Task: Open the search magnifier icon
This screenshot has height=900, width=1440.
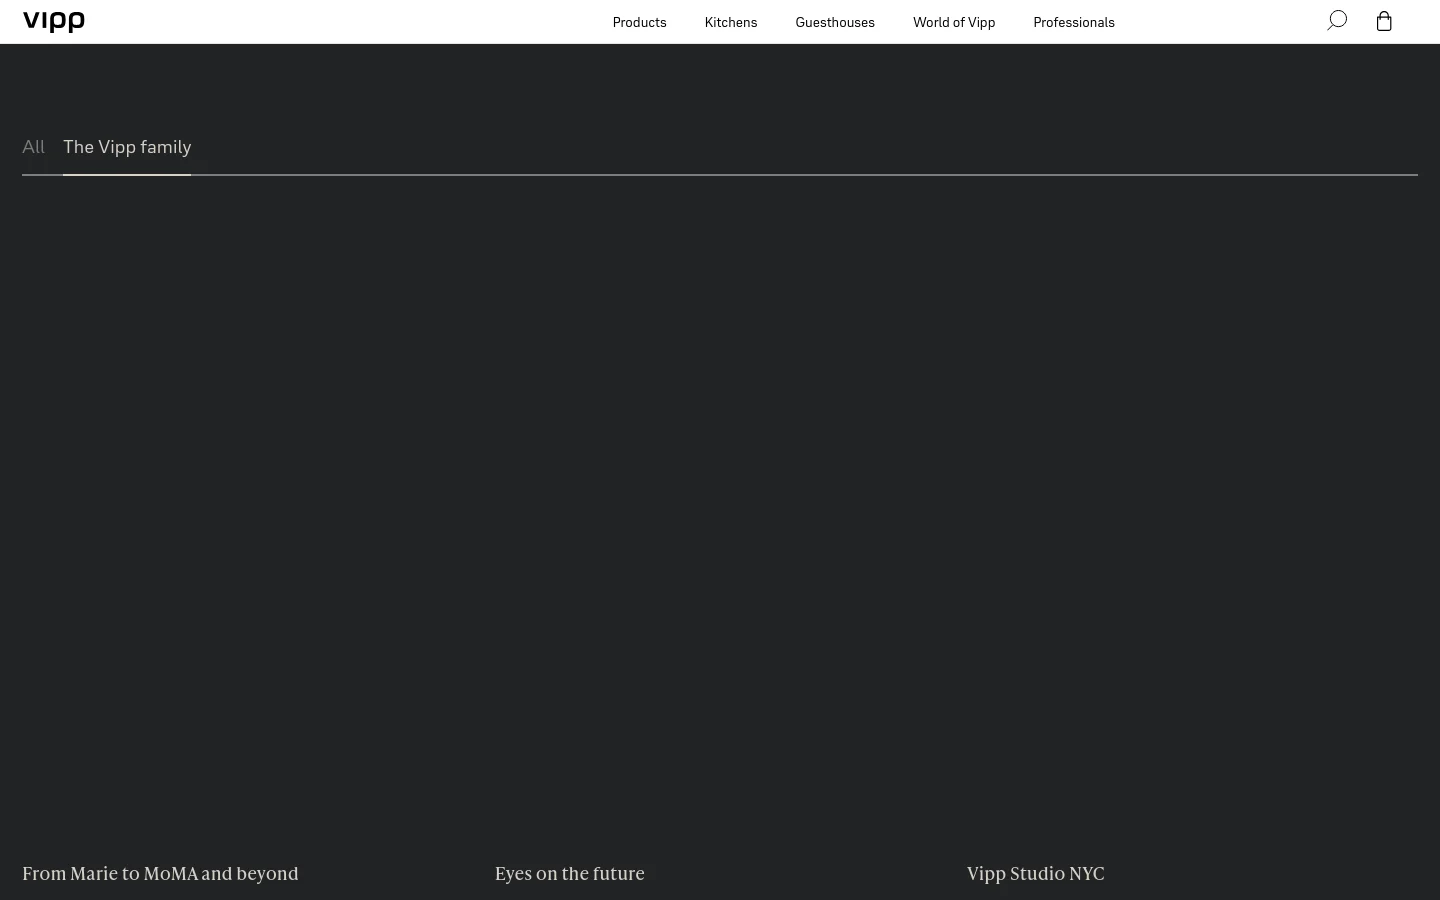Action: tap(1337, 21)
